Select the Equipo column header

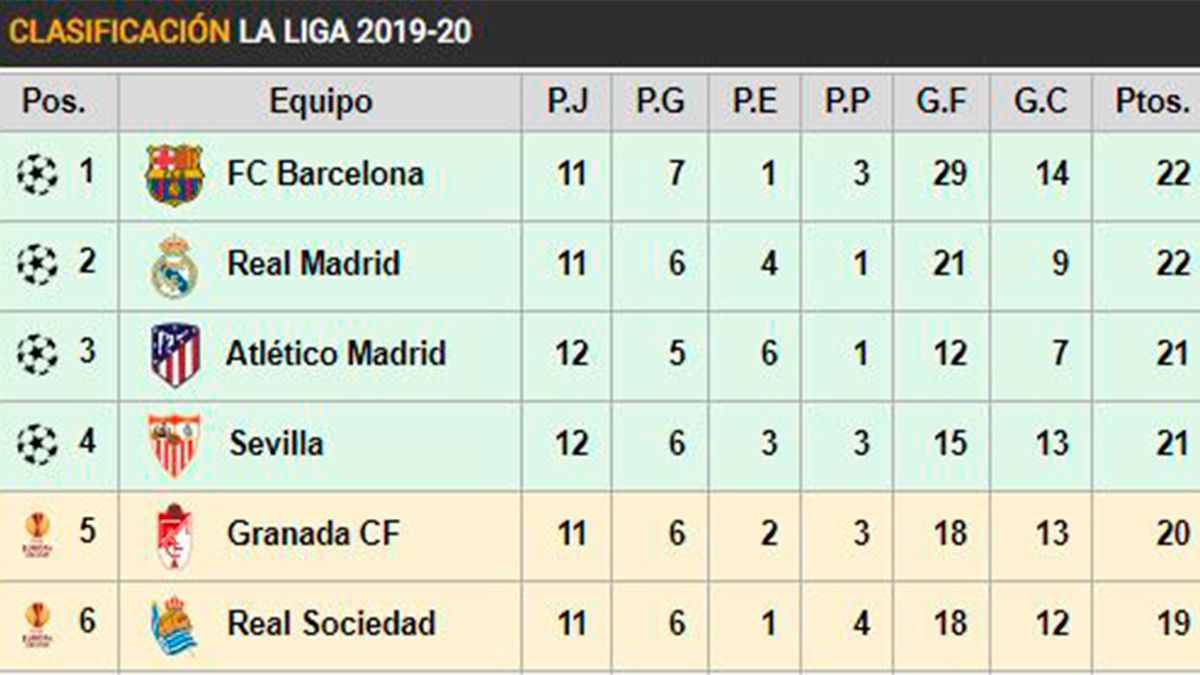(x=320, y=101)
